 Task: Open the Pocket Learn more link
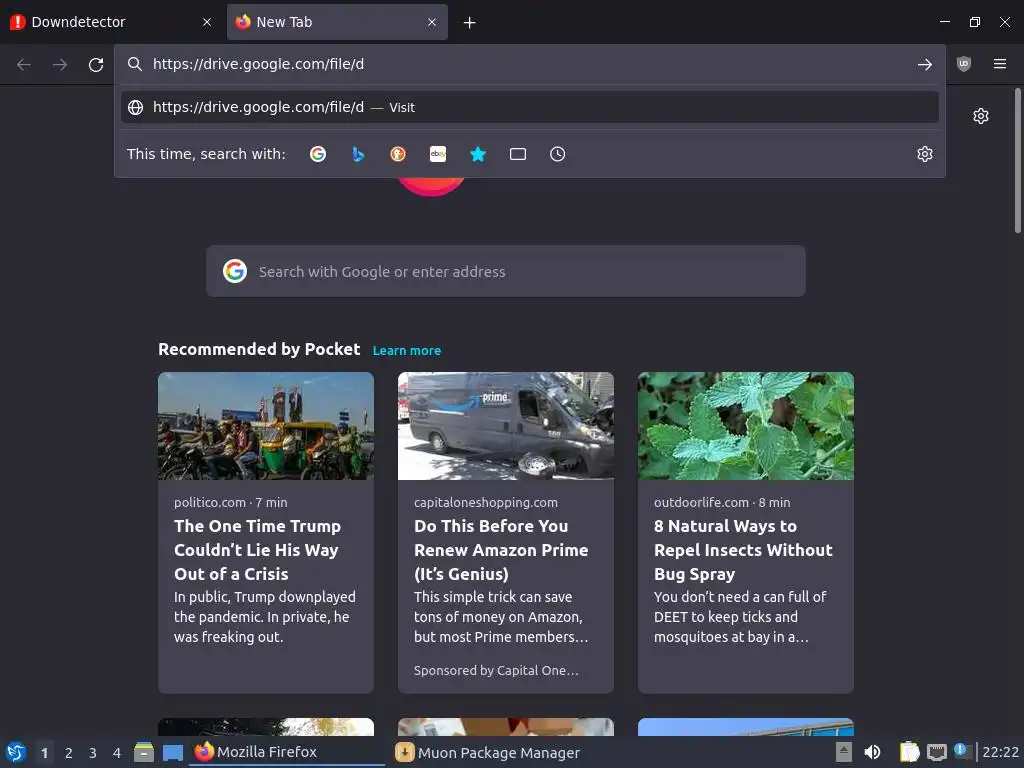click(x=406, y=351)
